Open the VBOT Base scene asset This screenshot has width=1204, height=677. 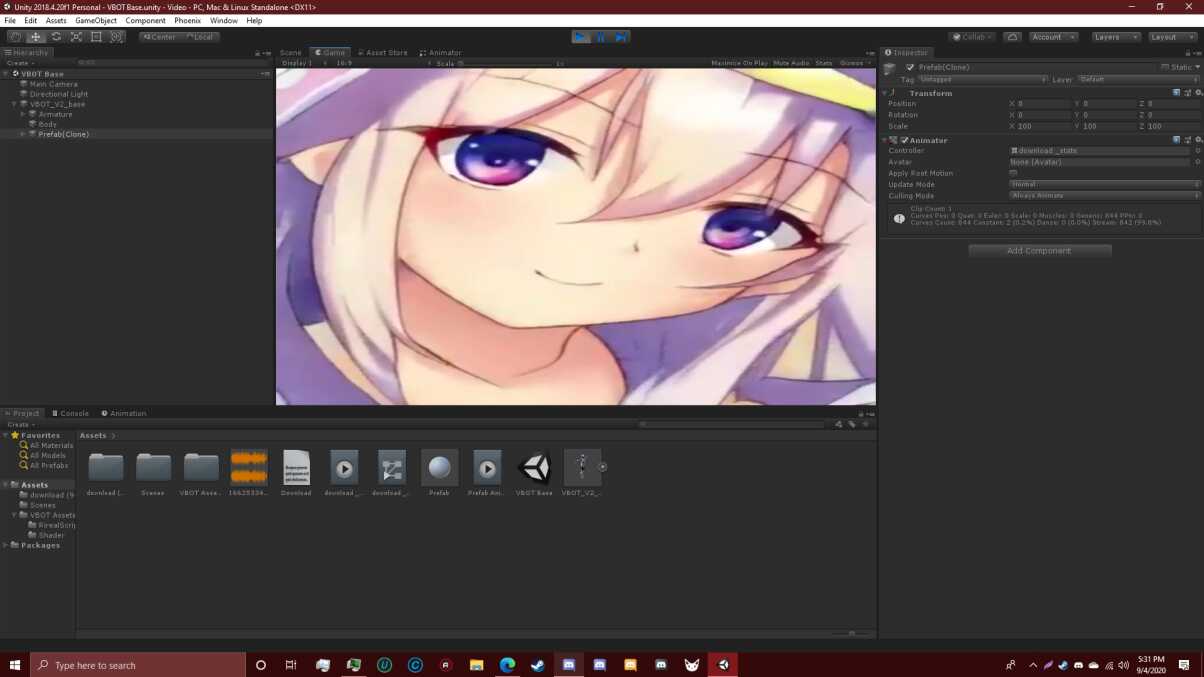(534, 468)
